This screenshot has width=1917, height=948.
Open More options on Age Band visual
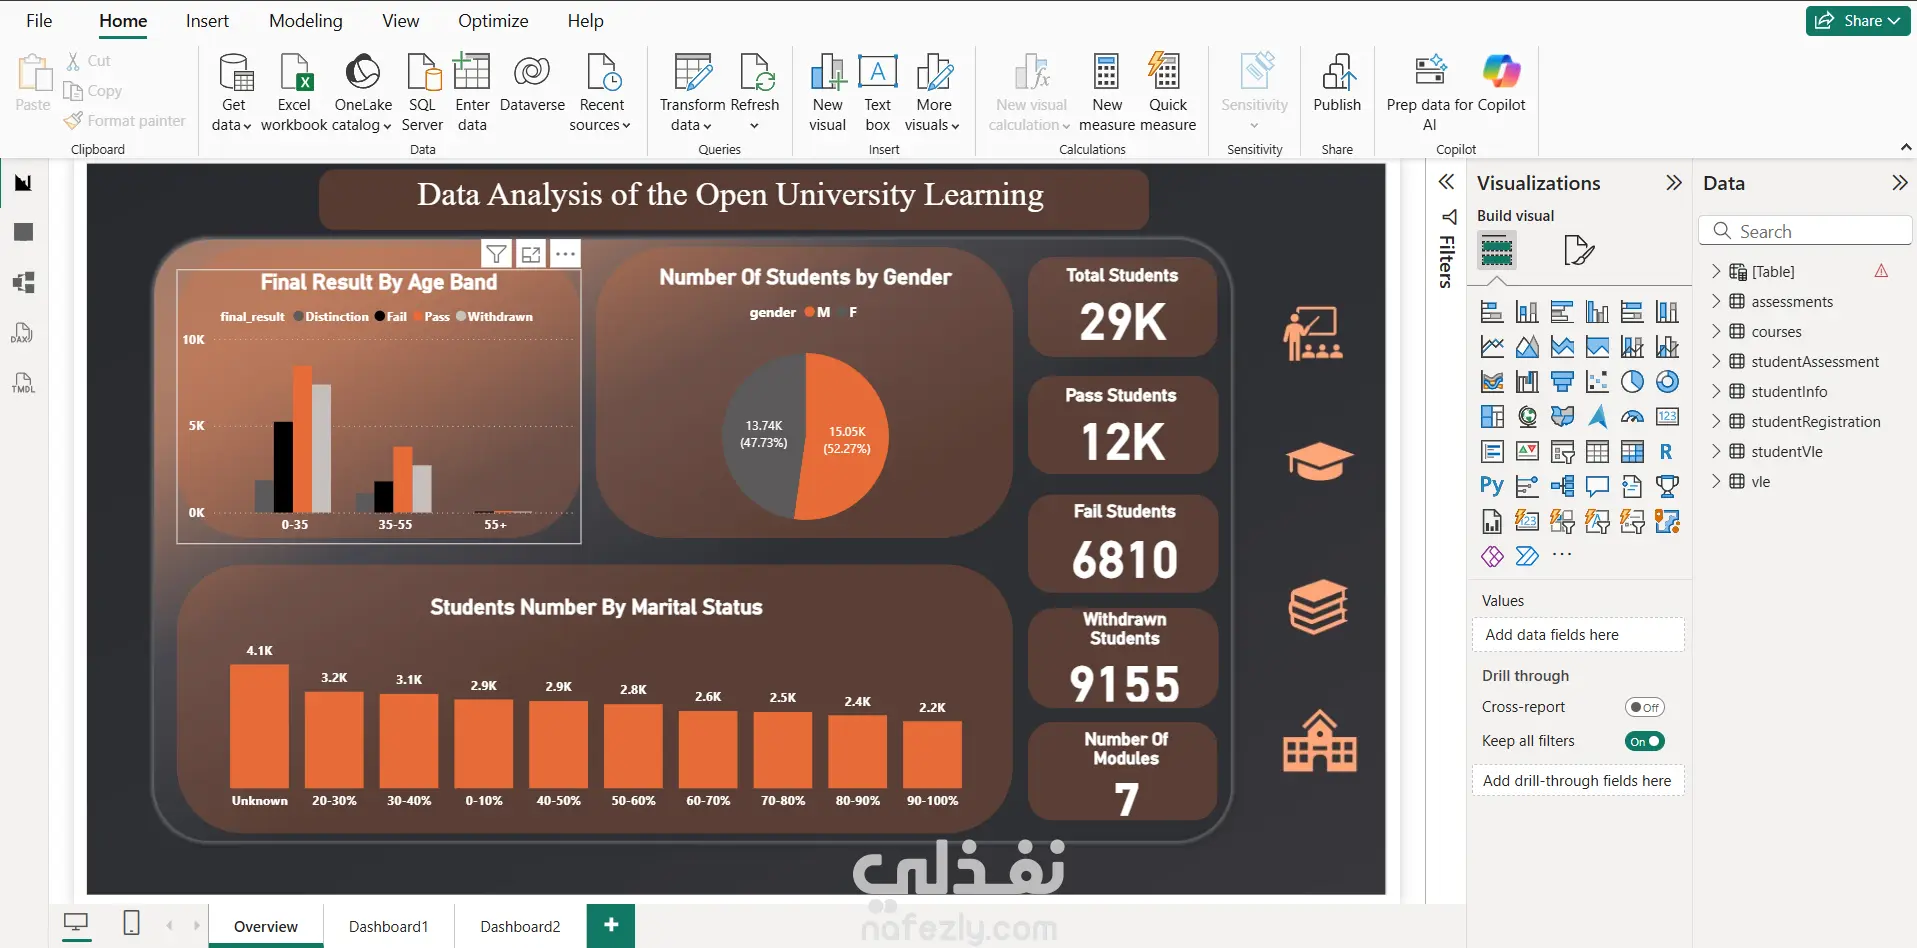[565, 254]
